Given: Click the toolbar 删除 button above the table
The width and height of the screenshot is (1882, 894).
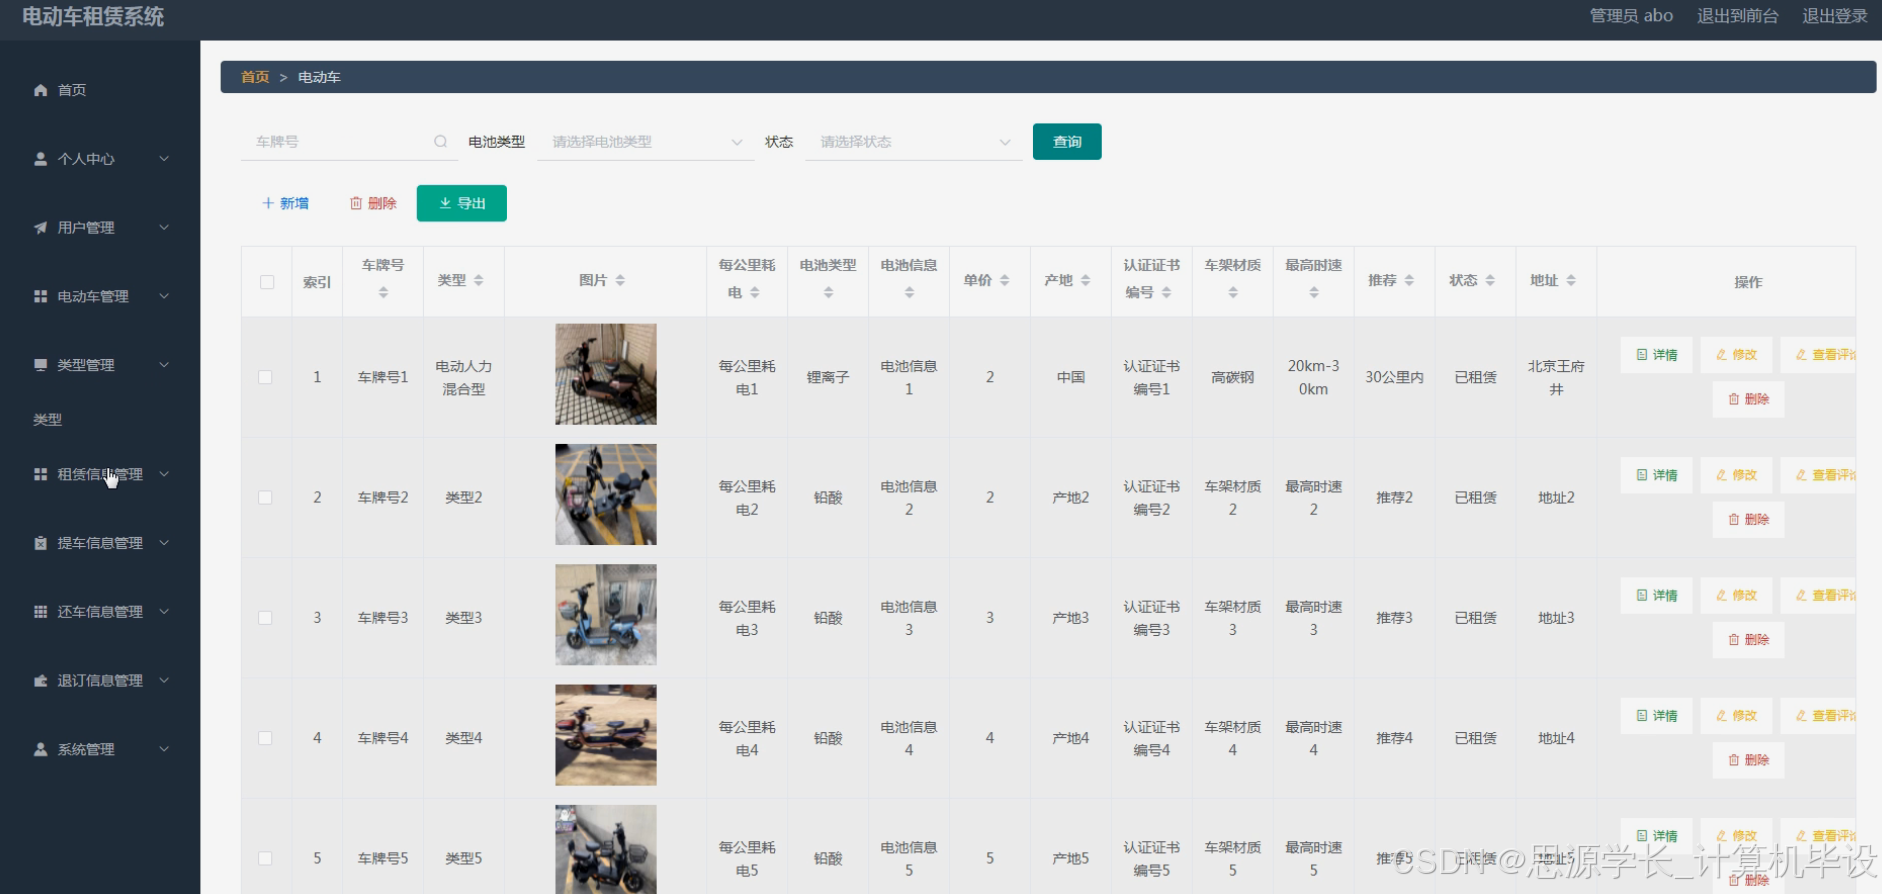Looking at the screenshot, I should pyautogui.click(x=373, y=203).
